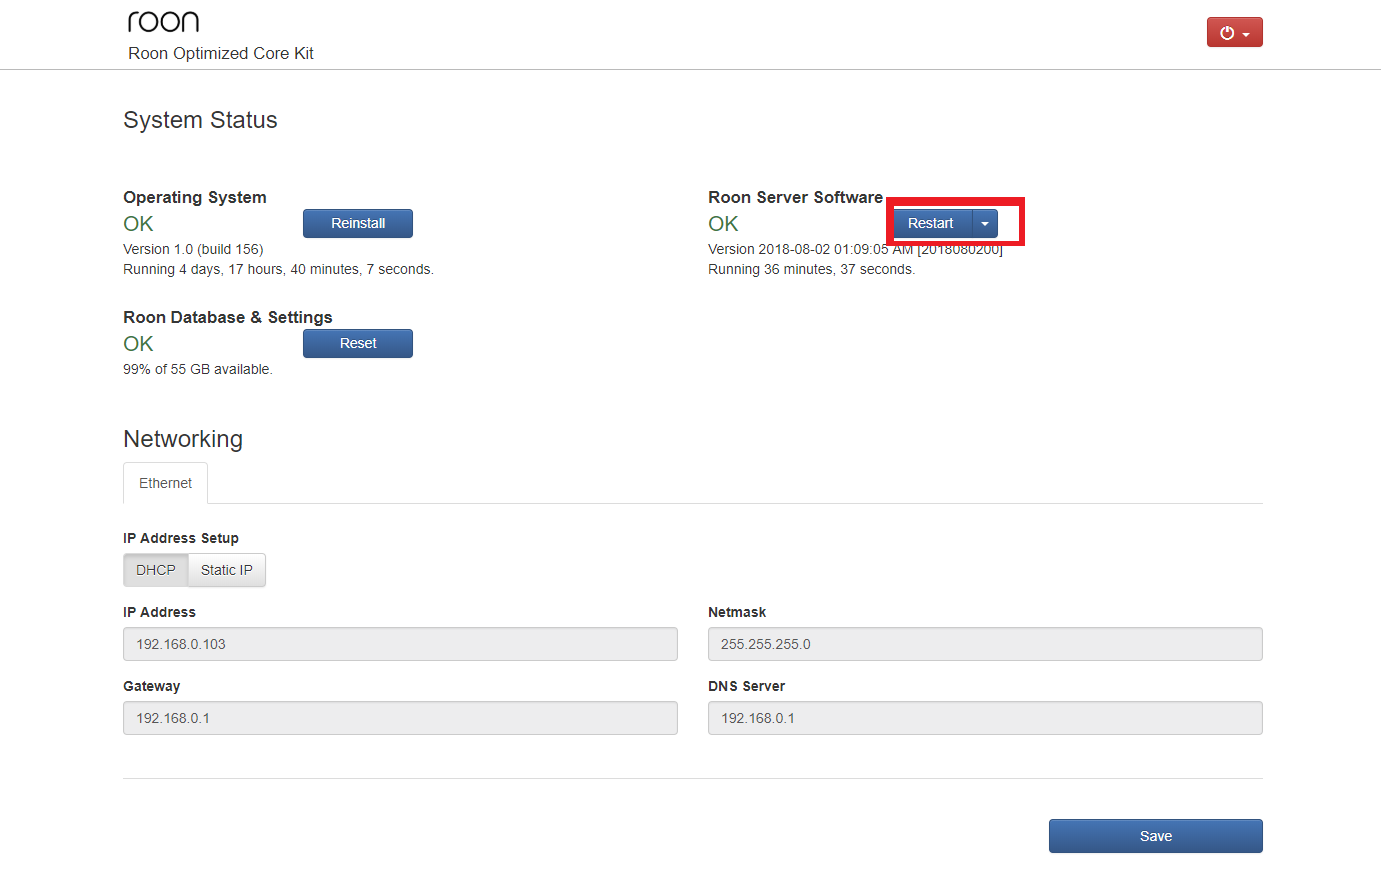Screen dimensions: 1381x883
Task: Click the DNS Server field
Action: [985, 718]
